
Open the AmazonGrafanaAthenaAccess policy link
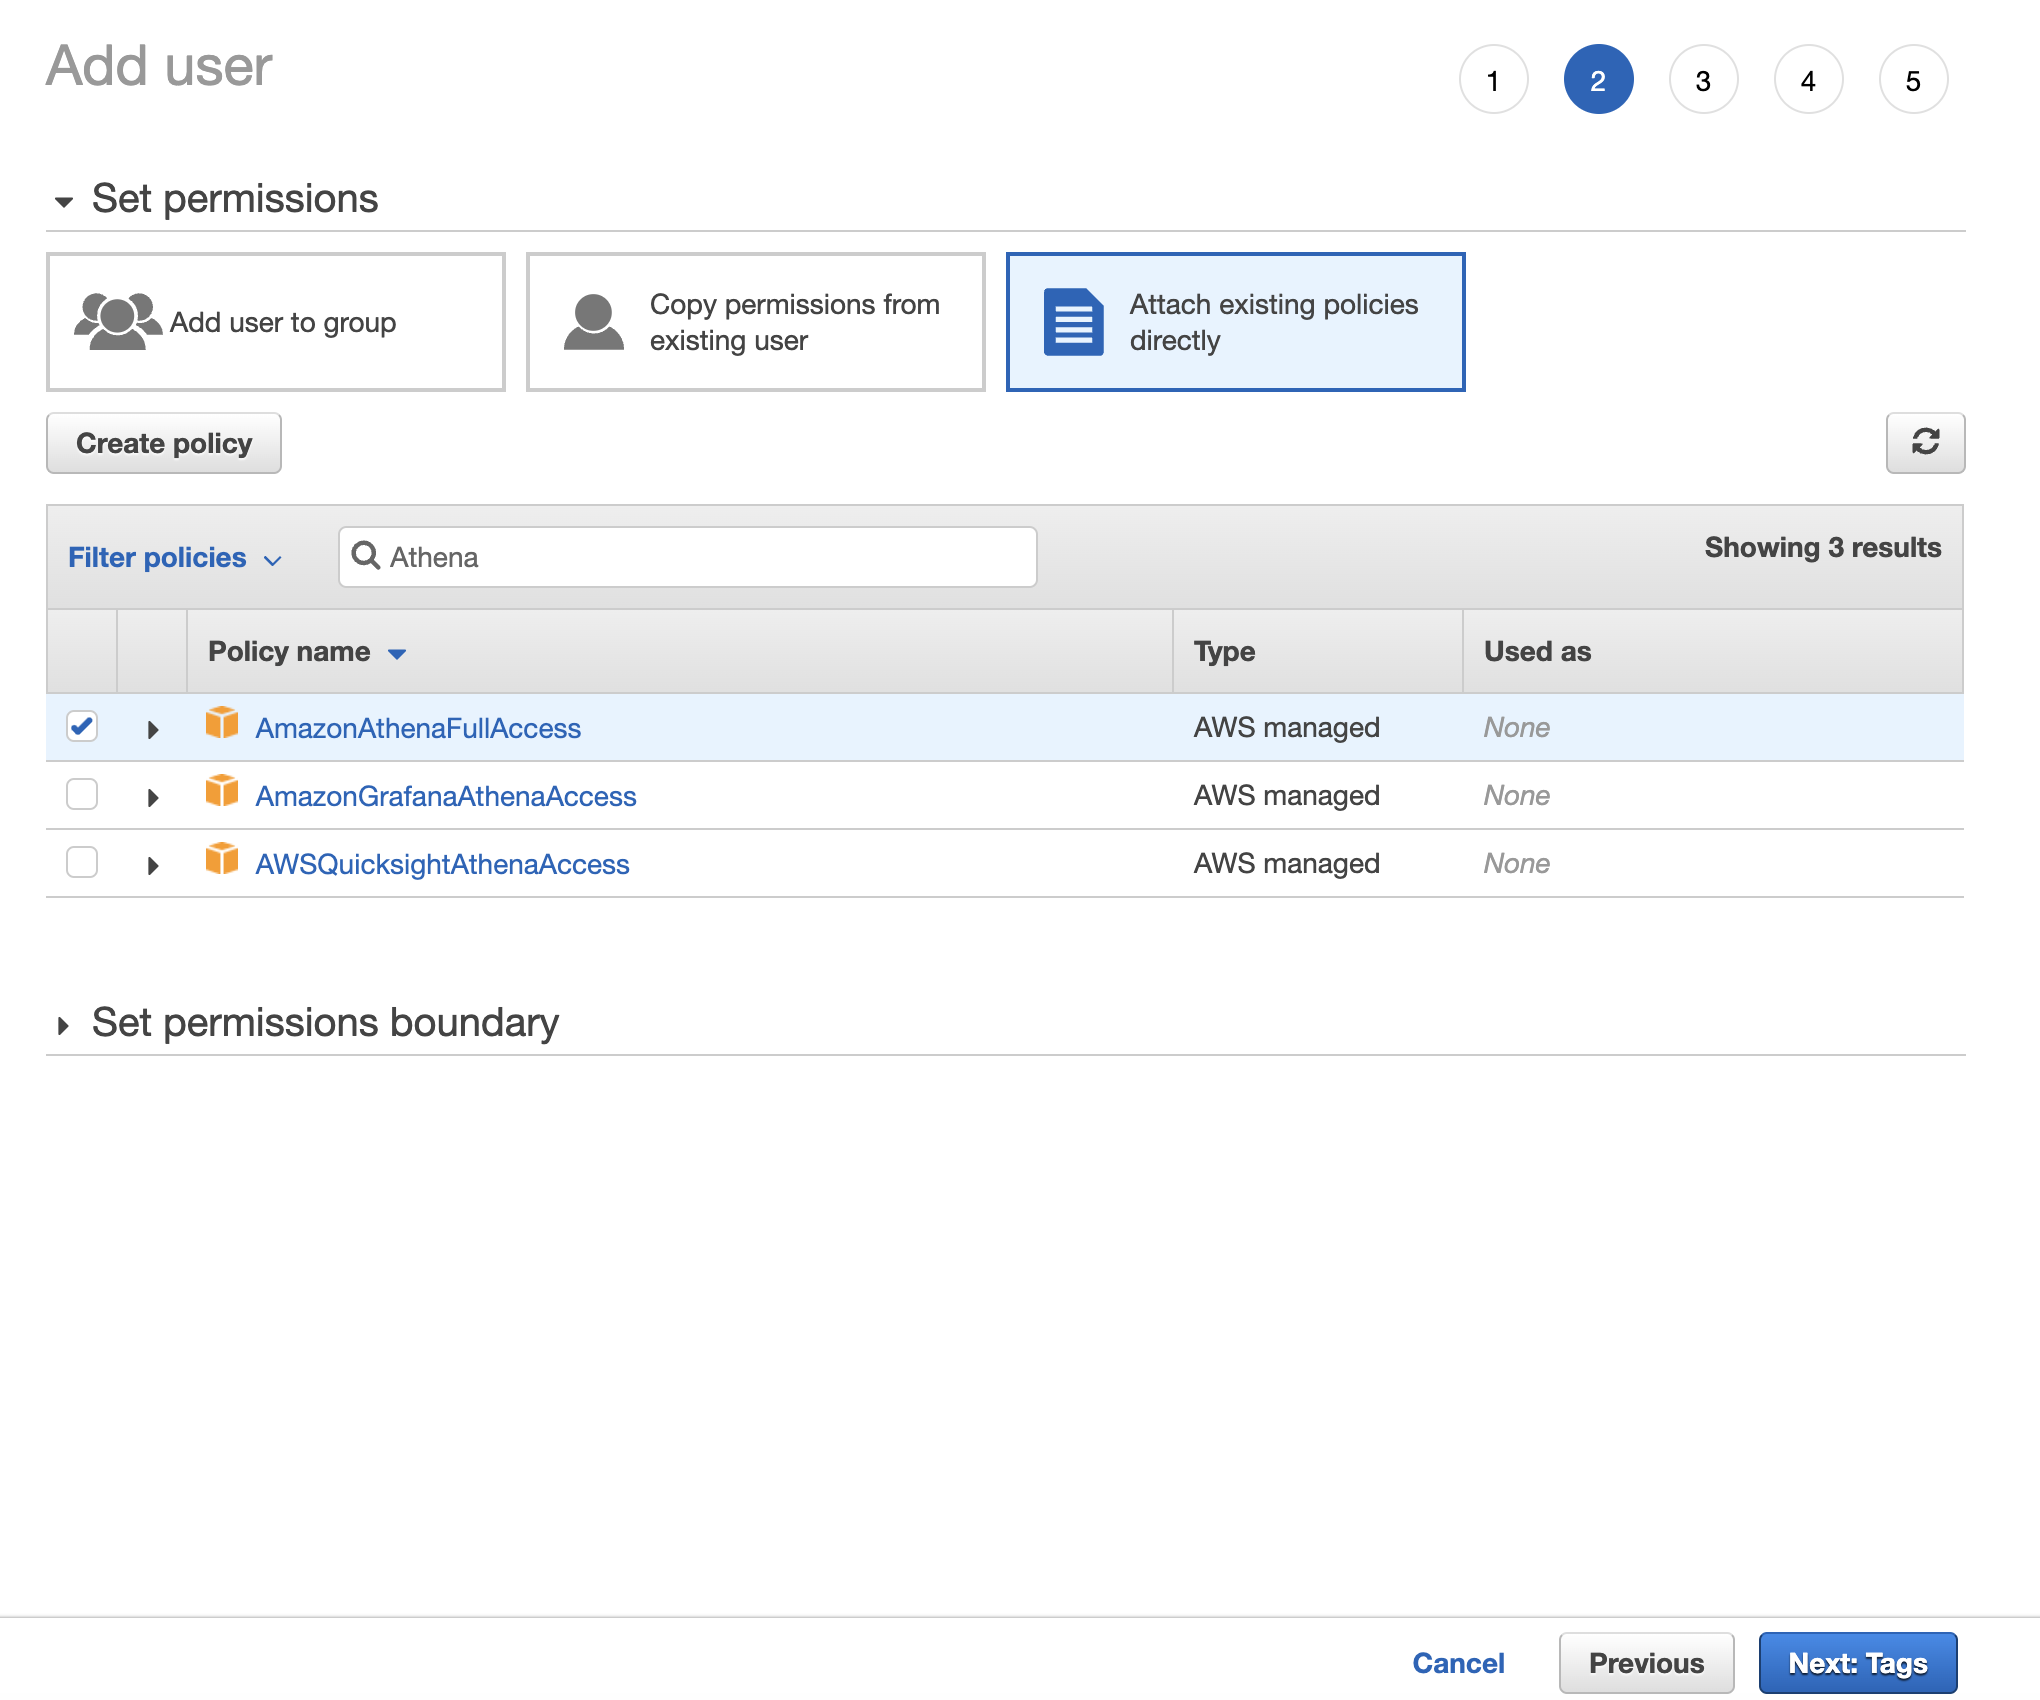[446, 796]
